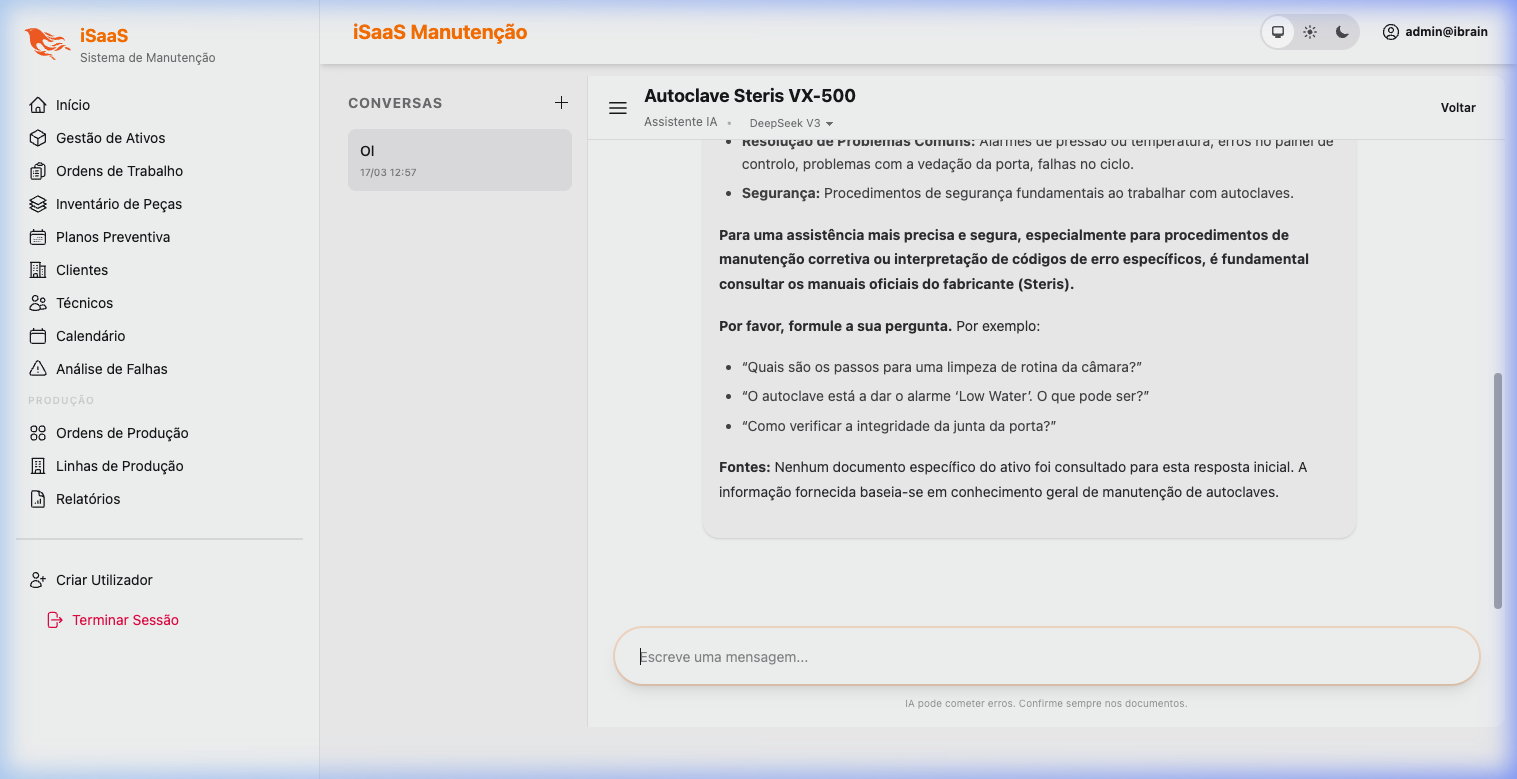Open Planos Preventiva menu item
This screenshot has height=779, width=1517.
(x=113, y=237)
